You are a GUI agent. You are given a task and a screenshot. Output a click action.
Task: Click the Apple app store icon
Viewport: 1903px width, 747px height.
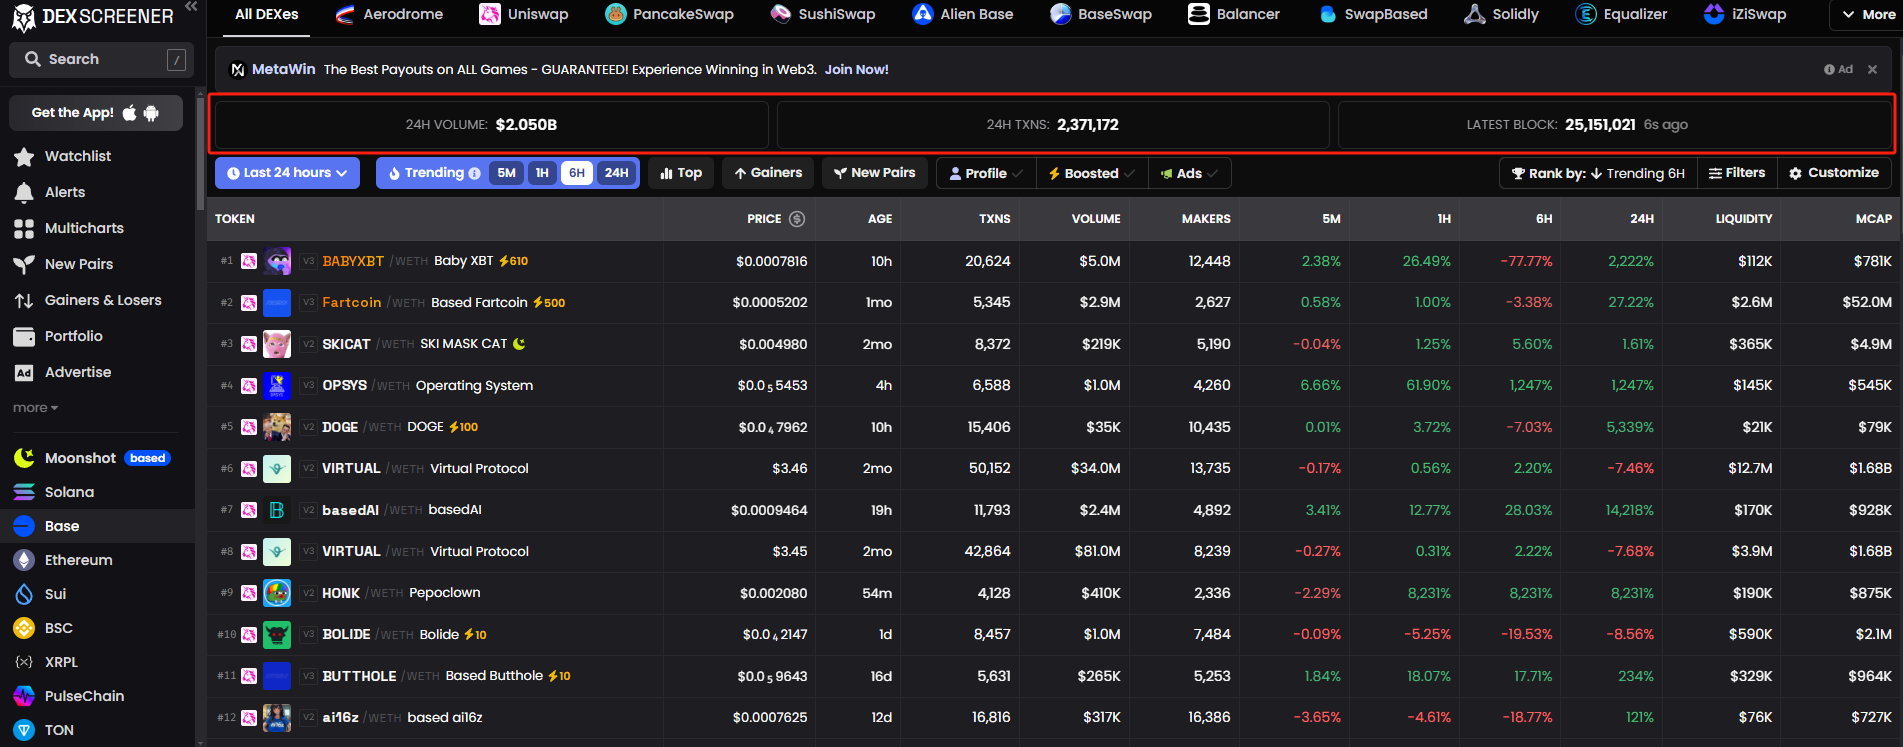pos(129,113)
